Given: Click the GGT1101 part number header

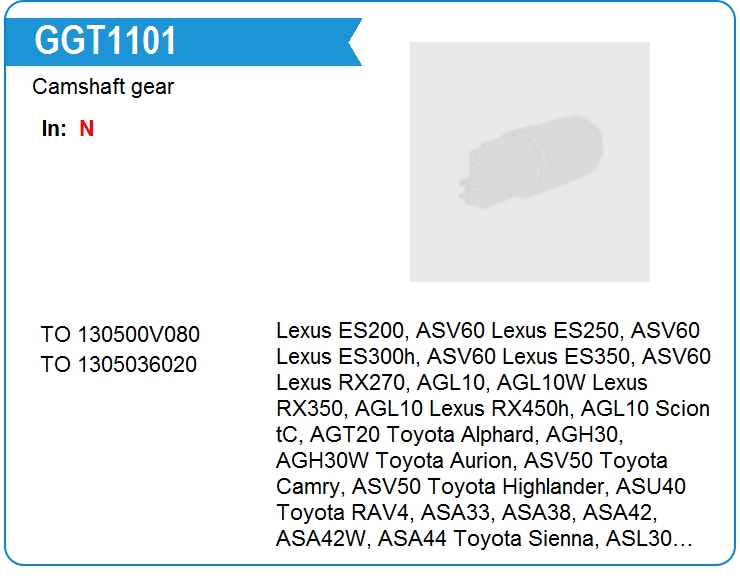Looking at the screenshot, I should coord(106,41).
